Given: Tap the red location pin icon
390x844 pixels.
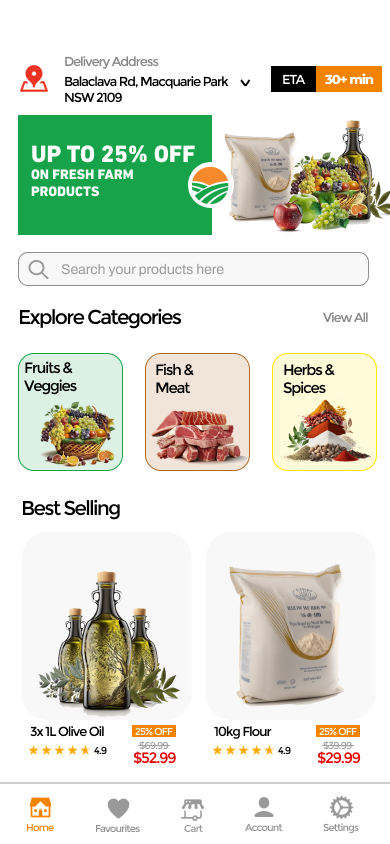Looking at the screenshot, I should click(34, 79).
